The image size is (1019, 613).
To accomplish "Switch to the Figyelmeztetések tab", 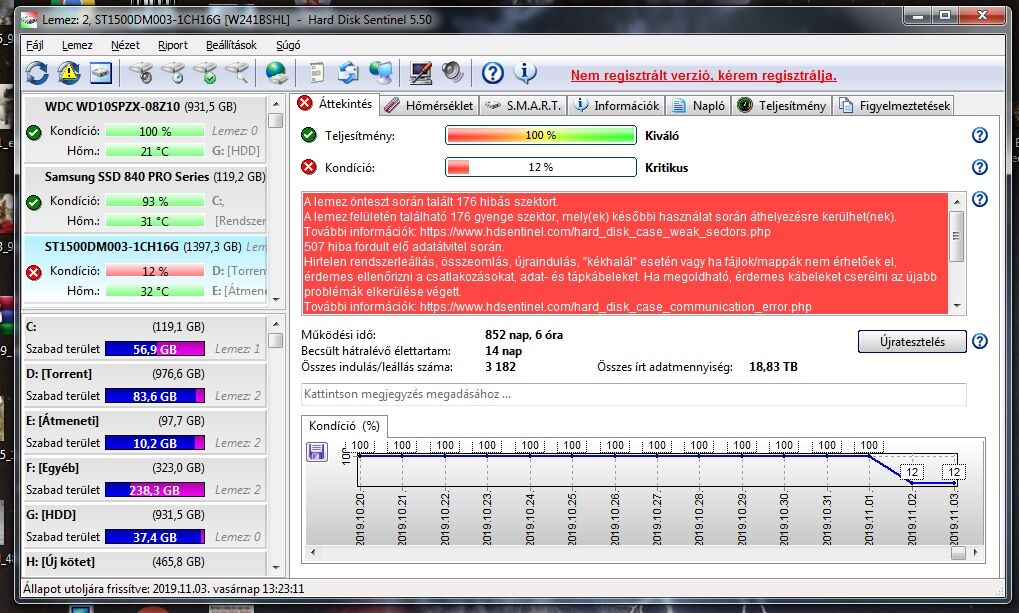I will coord(894,105).
